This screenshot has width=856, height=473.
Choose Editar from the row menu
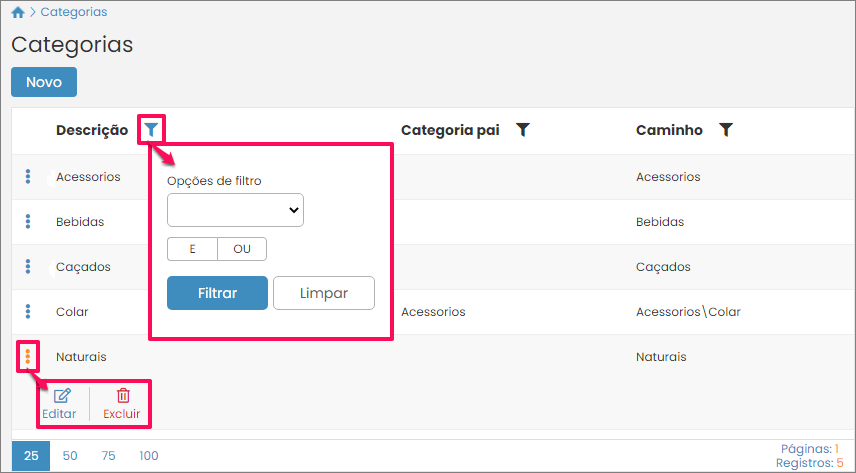tap(59, 403)
